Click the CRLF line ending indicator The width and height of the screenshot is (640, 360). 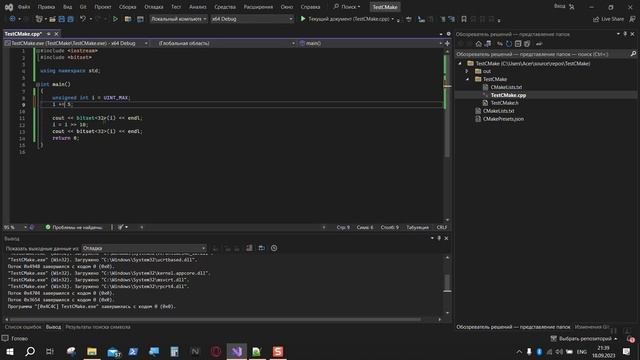(x=442, y=227)
